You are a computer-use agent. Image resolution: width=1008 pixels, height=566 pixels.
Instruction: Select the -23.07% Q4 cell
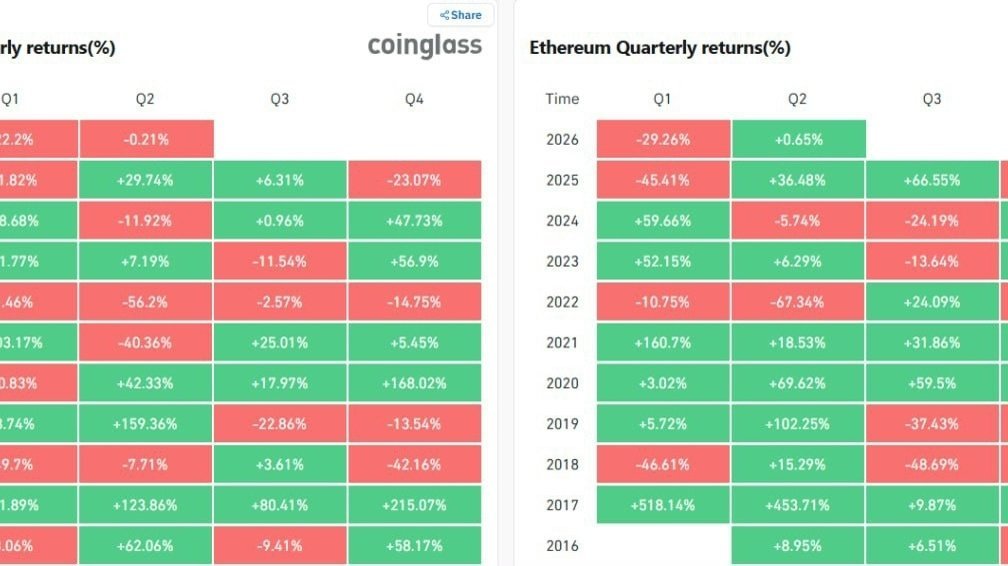(x=414, y=181)
